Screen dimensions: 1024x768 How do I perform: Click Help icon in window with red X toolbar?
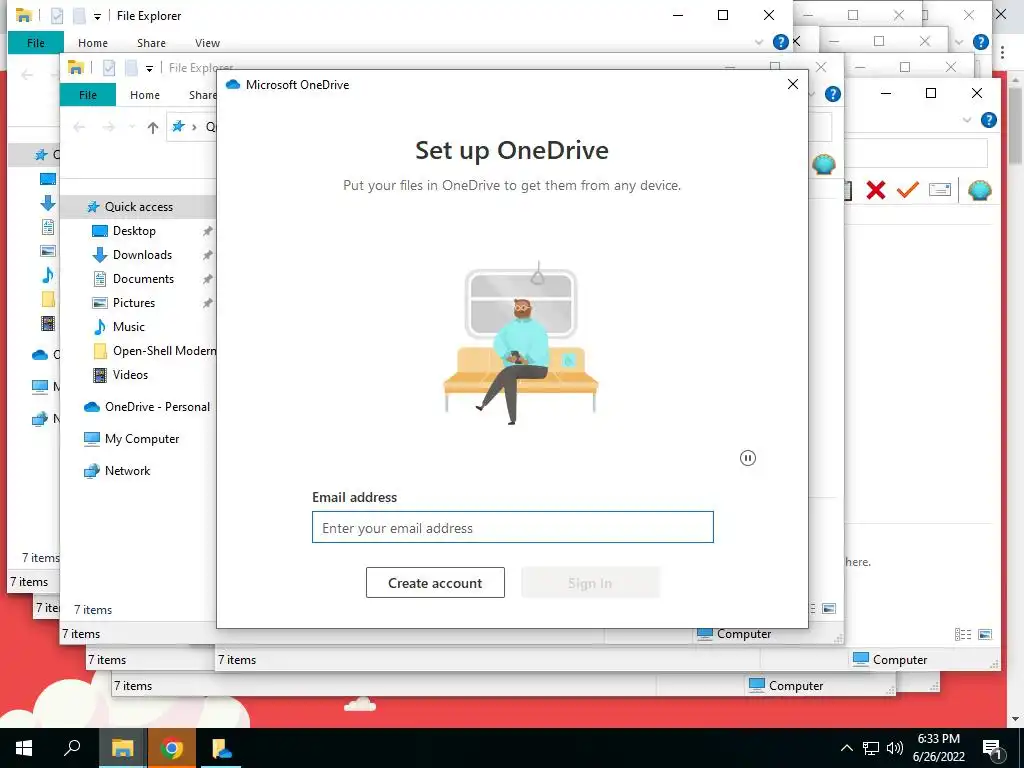pos(989,120)
